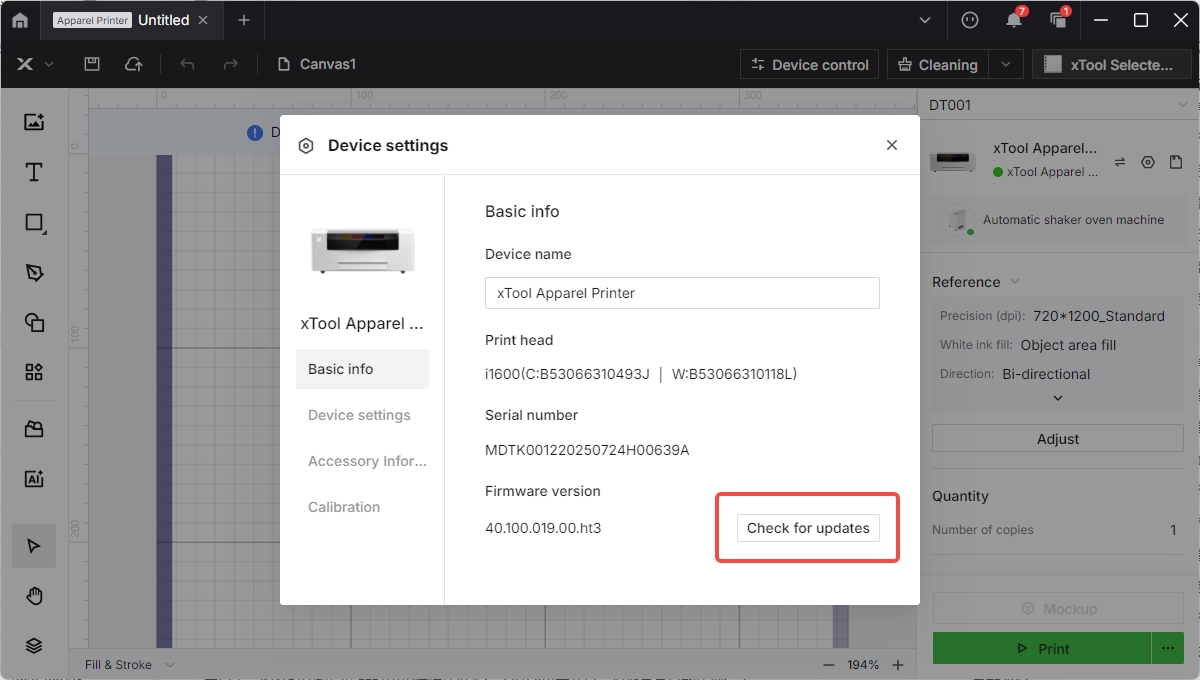The image size is (1200, 680).
Task: Click the Number of copies value
Action: tap(1174, 530)
